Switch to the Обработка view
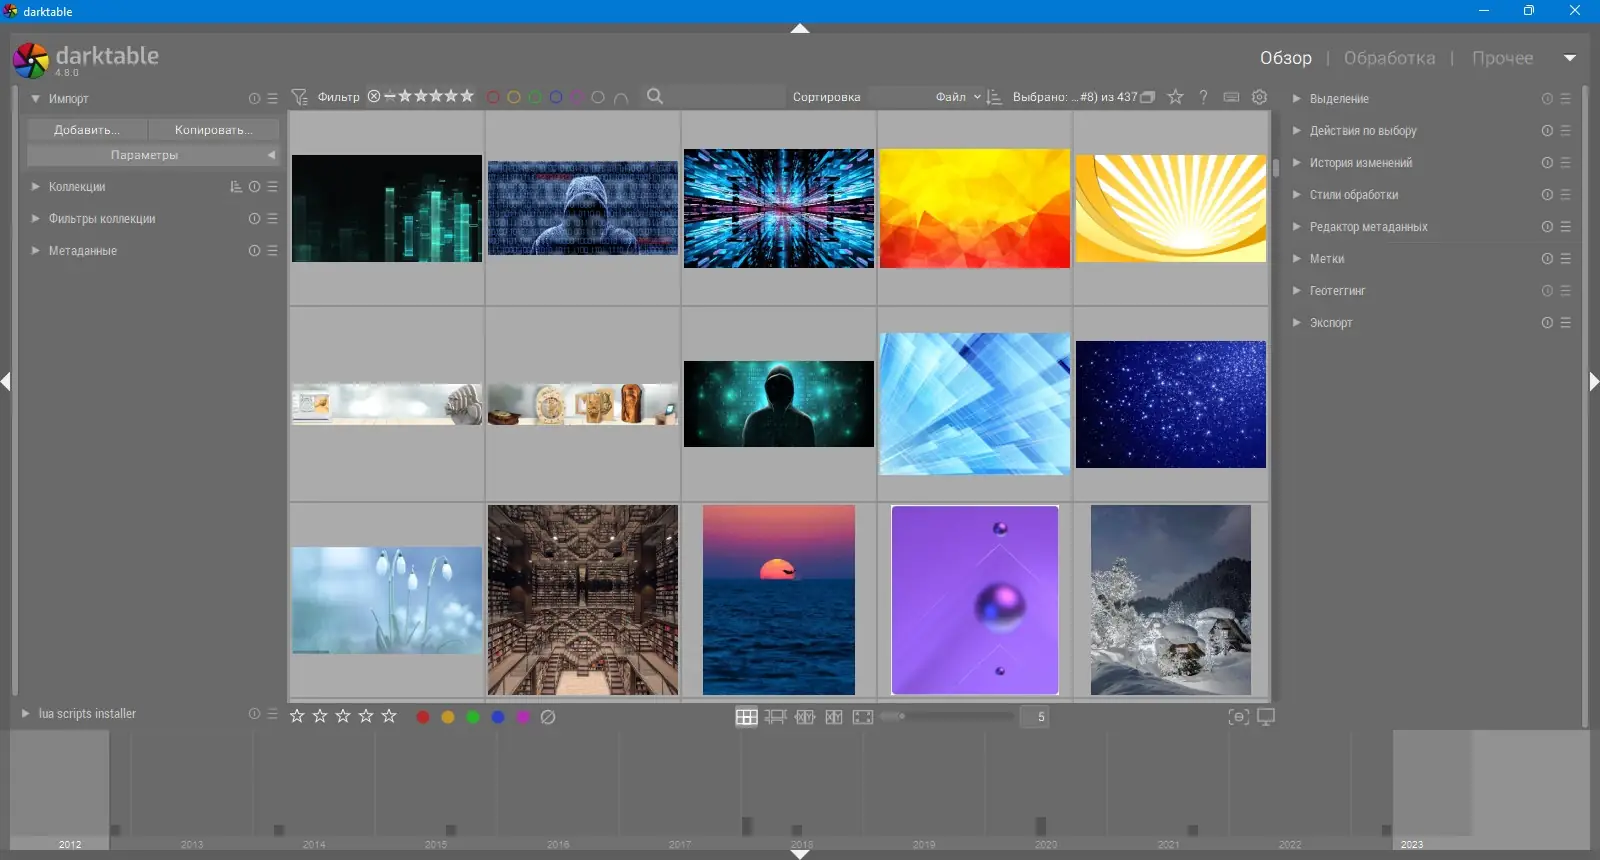Screen dimensions: 1600x860 [1389, 58]
